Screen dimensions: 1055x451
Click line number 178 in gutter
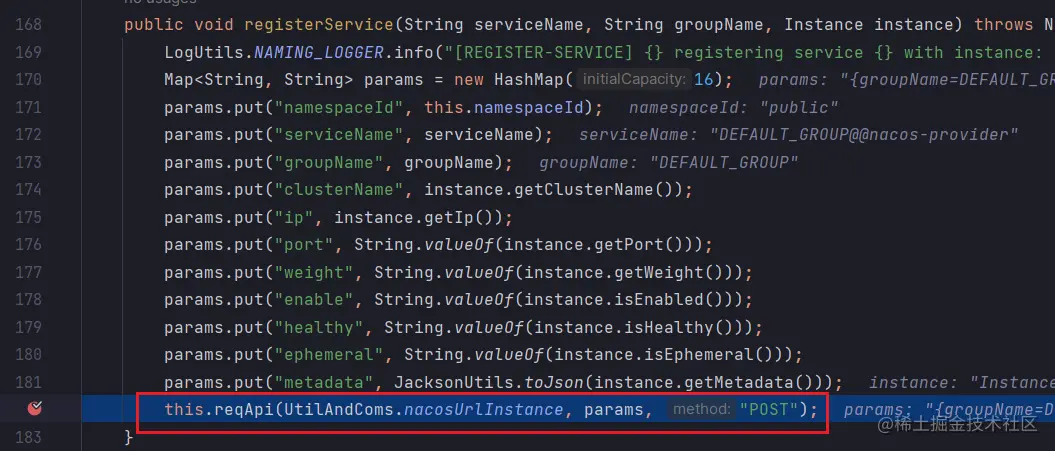click(x=28, y=300)
